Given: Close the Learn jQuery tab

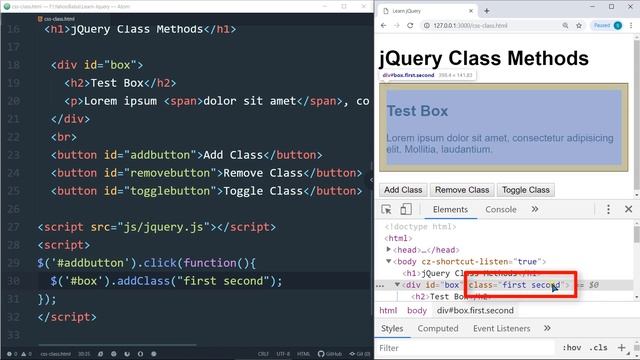Looking at the screenshot, I should click(x=471, y=11).
